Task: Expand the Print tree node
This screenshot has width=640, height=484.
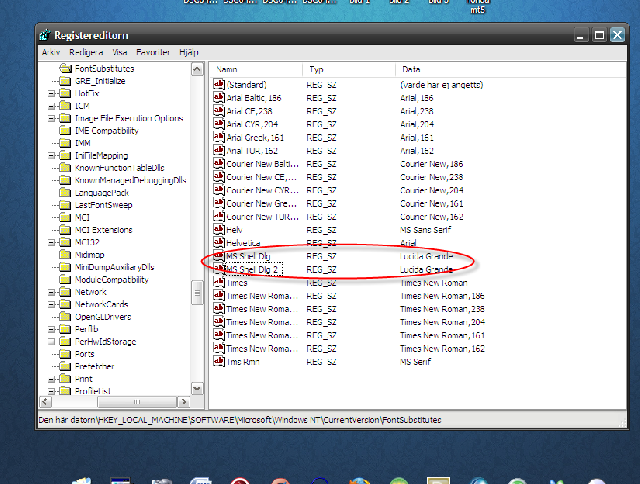Action: [51, 379]
